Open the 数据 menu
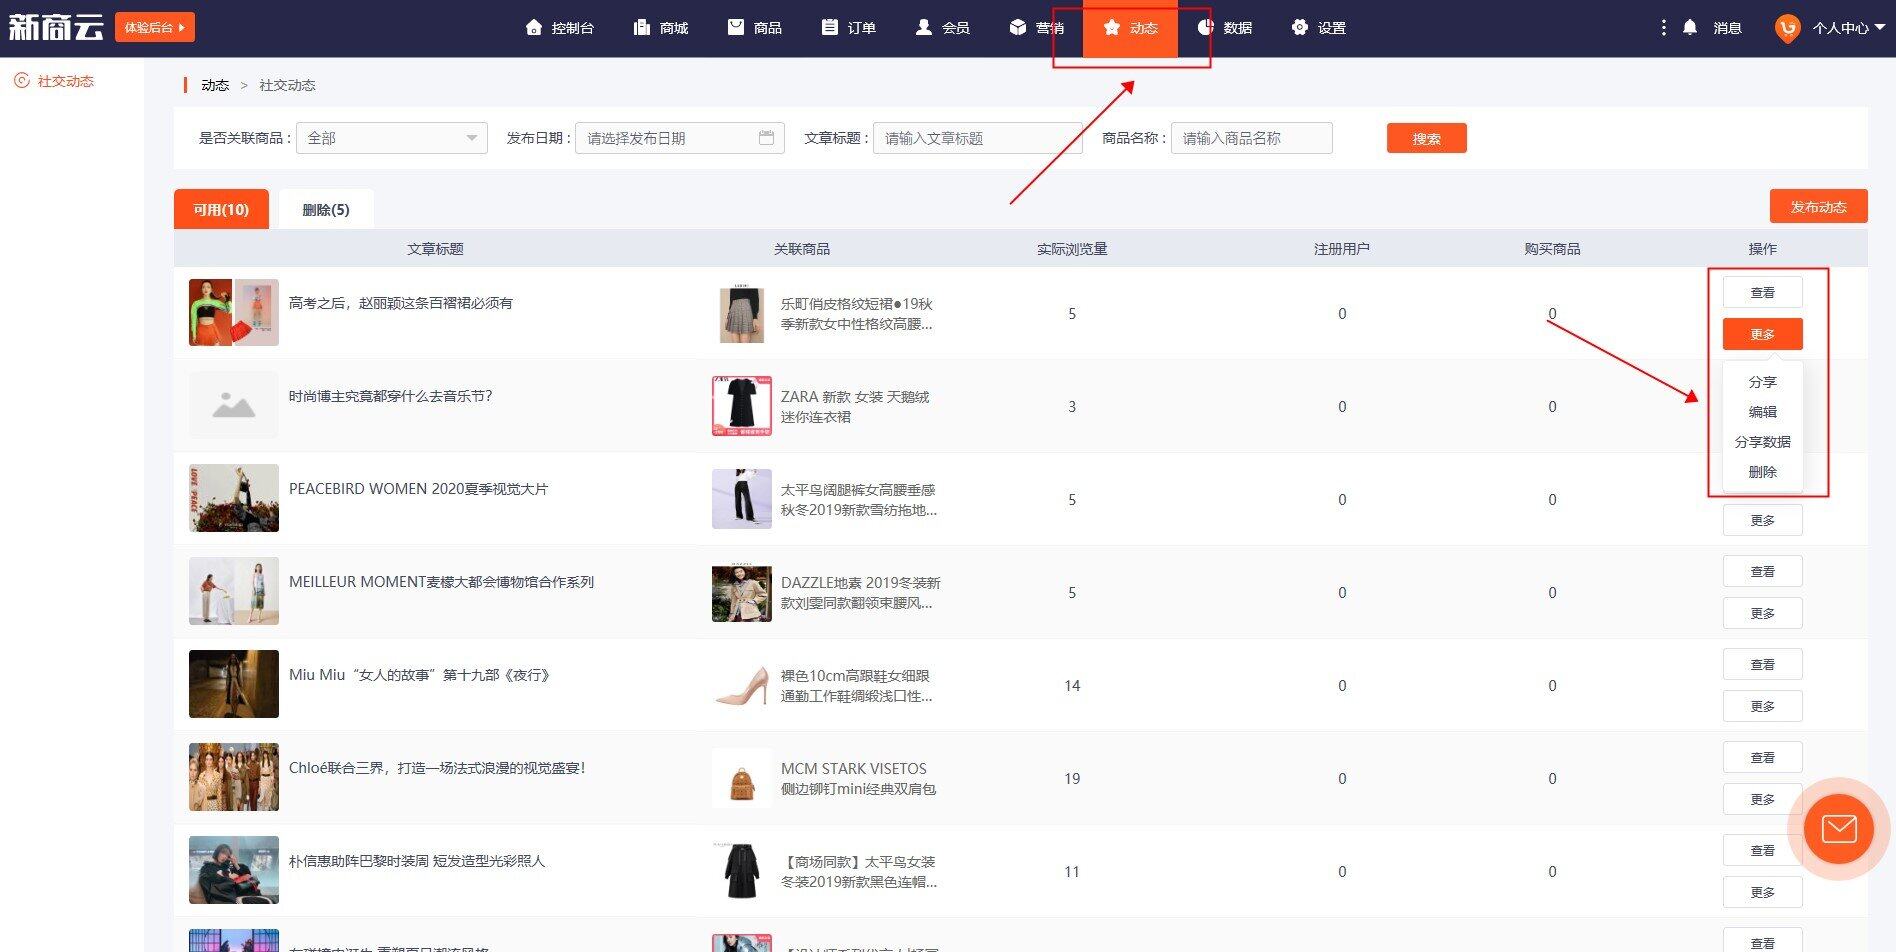Screen dimensions: 1896x952 1225,28
